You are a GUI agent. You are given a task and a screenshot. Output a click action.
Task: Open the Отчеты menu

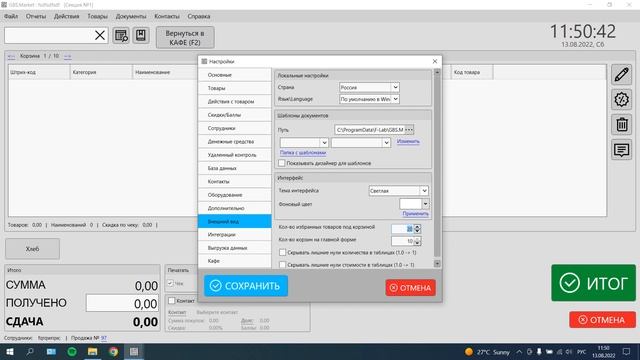[36, 16]
